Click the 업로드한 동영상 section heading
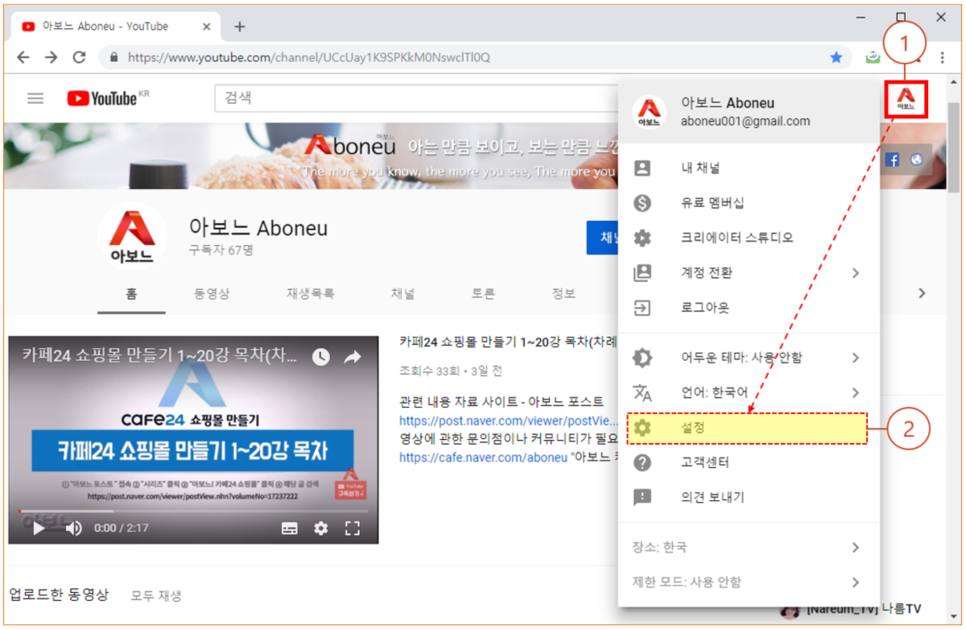The image size is (966, 630). click(x=59, y=595)
